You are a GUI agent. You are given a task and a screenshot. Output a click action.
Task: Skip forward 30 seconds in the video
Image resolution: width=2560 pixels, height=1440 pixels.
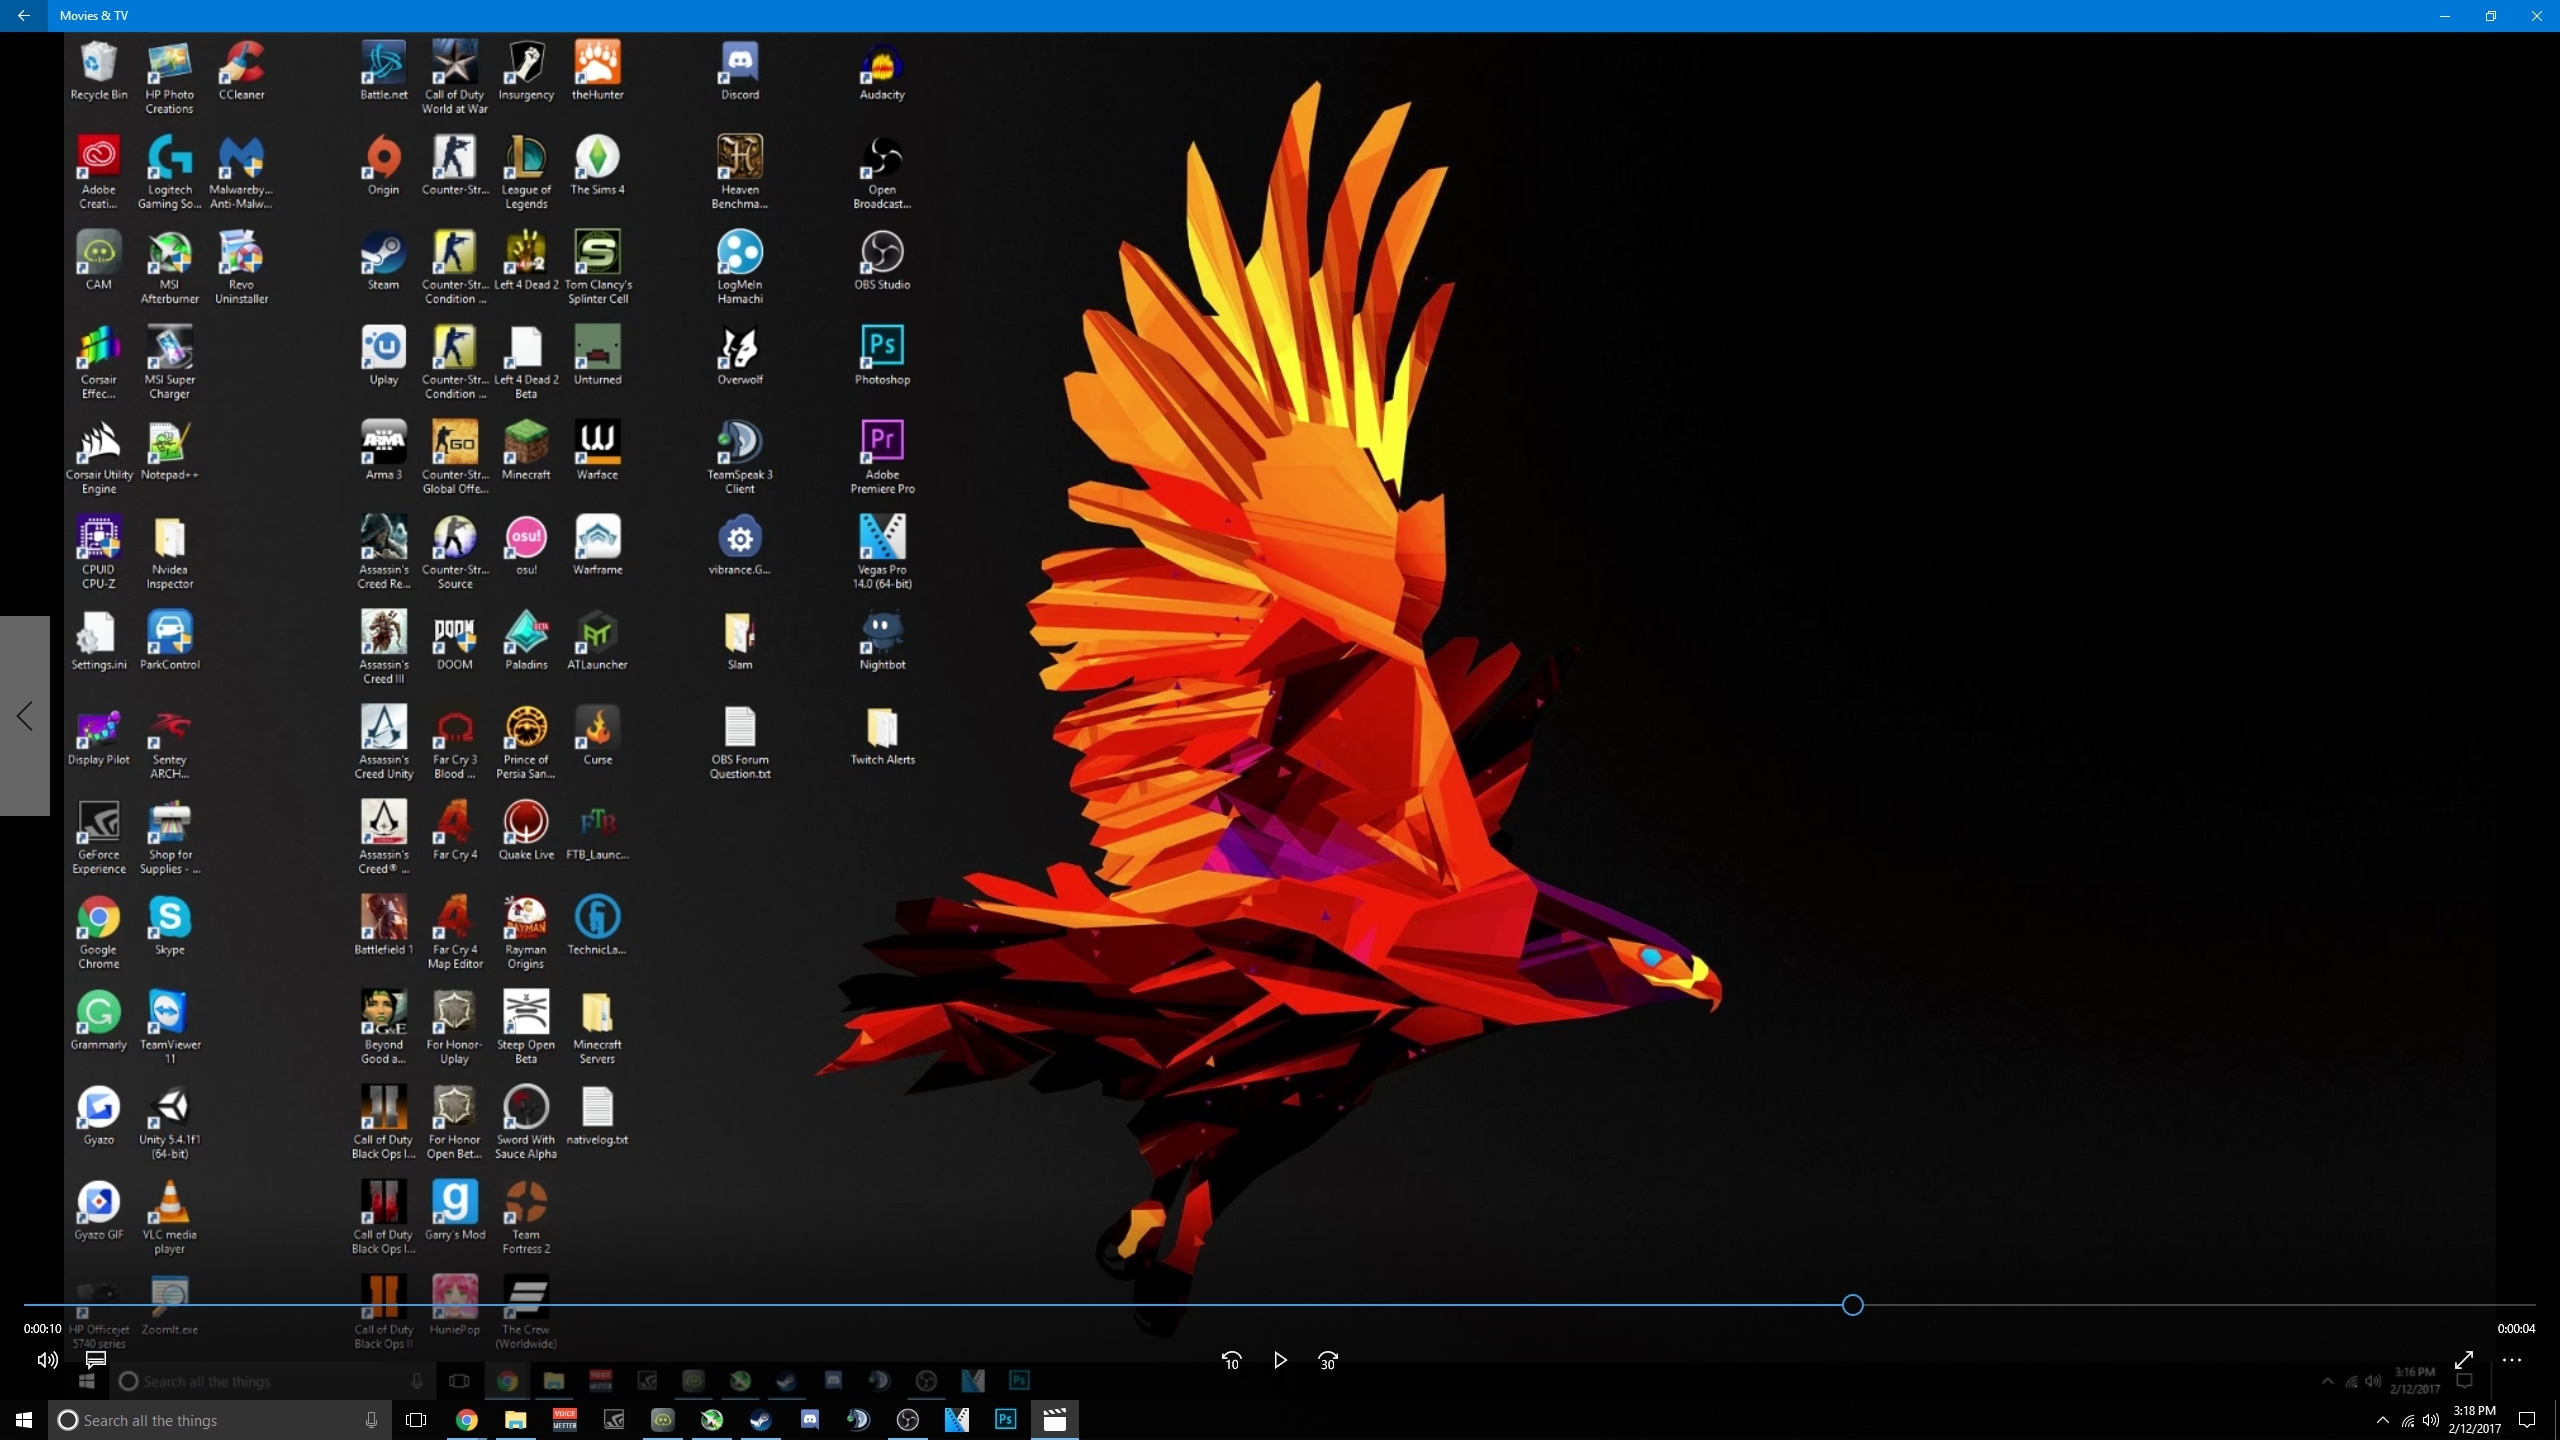click(1327, 1361)
